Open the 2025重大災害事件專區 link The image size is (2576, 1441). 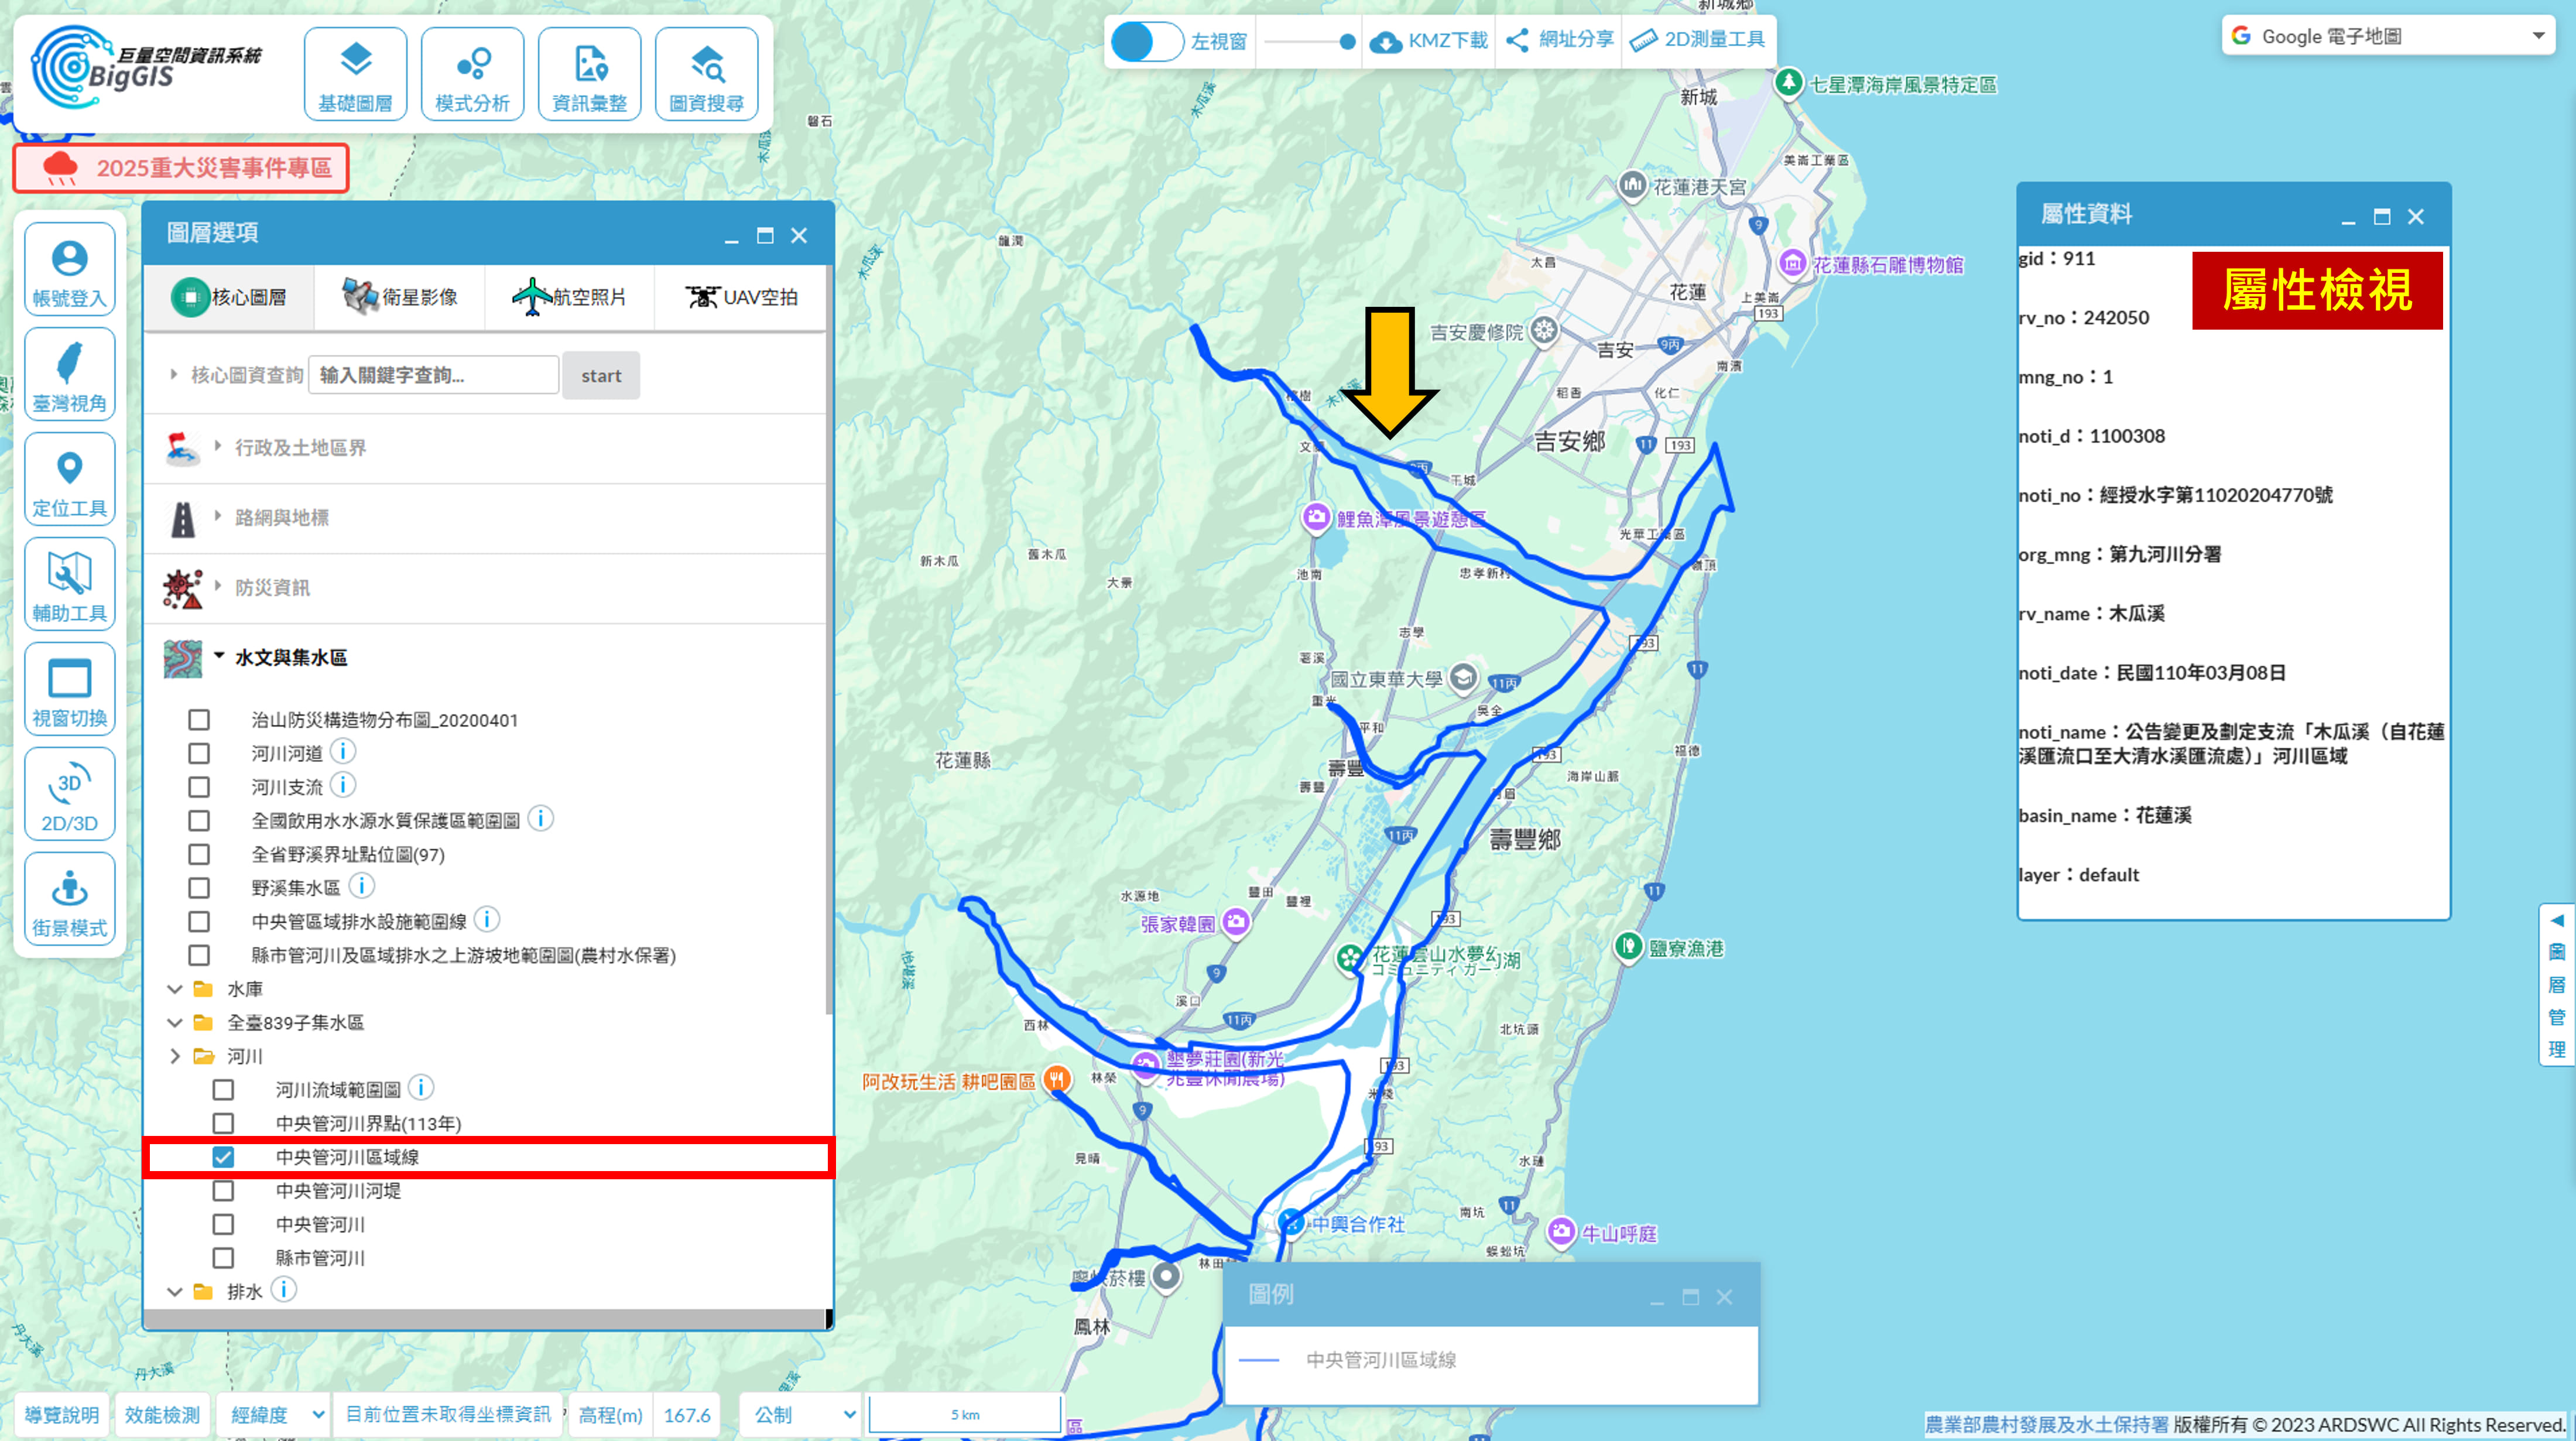(181, 168)
